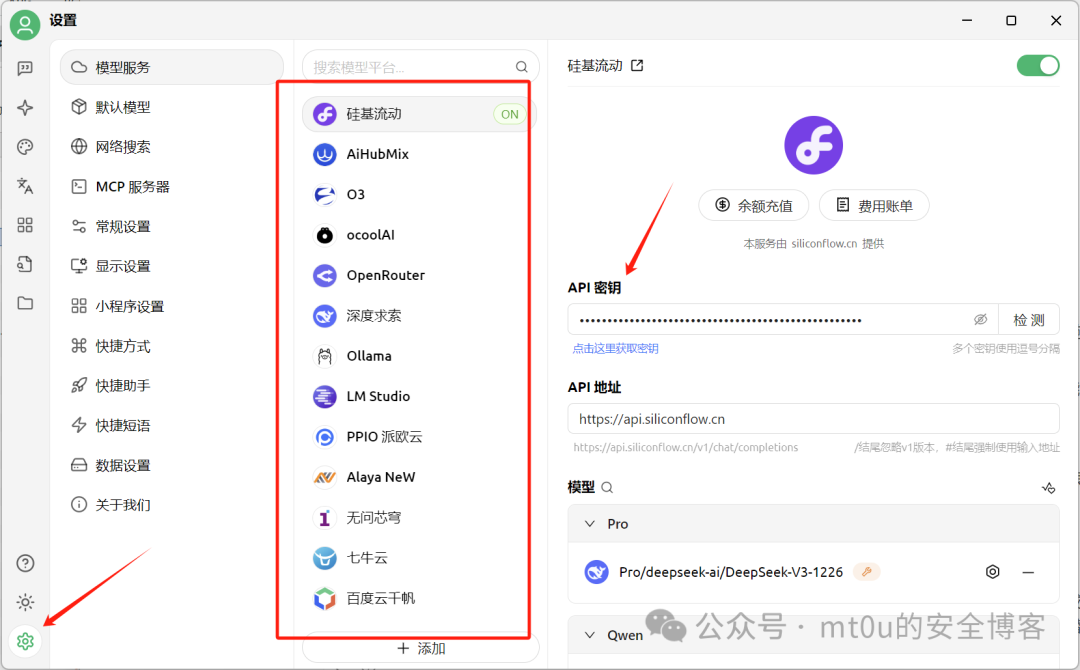
Task: Click the help question mark icon
Action: [25, 563]
